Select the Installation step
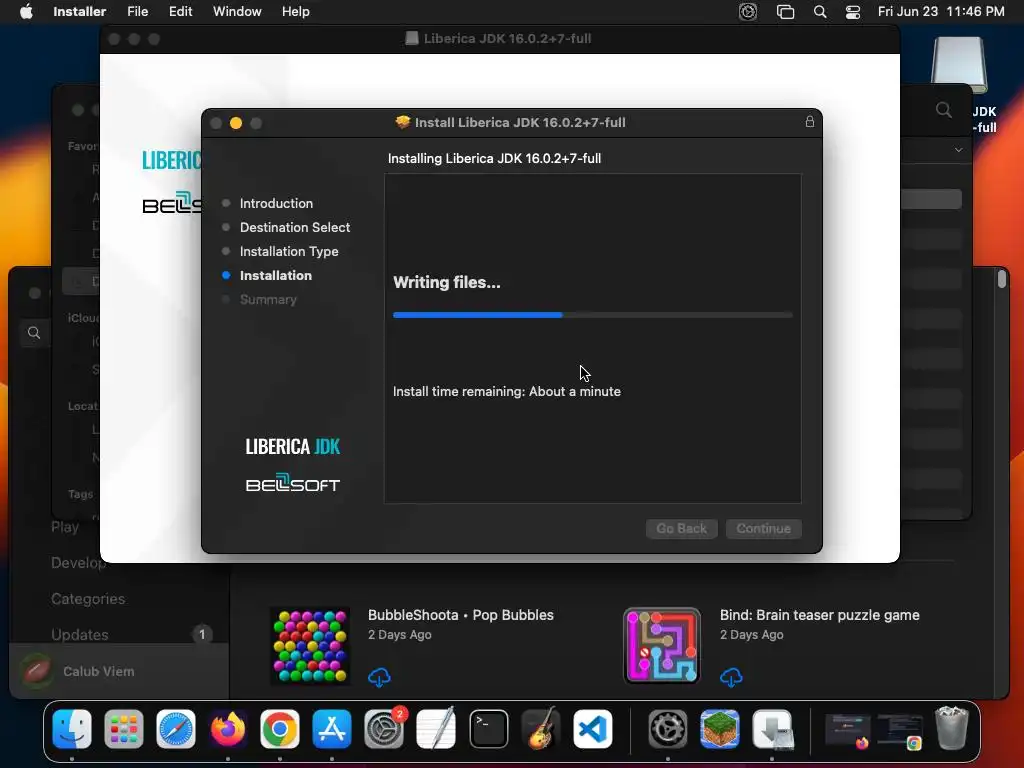The image size is (1024, 768). tap(275, 276)
